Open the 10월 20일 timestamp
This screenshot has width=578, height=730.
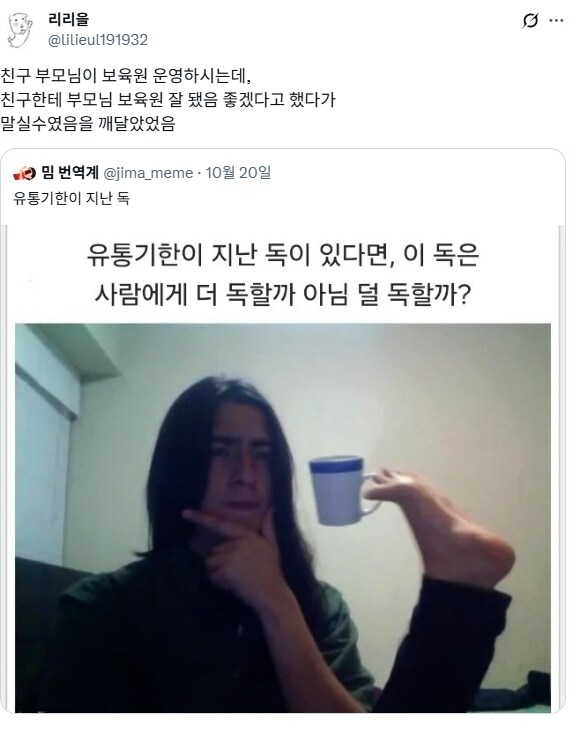click(x=238, y=173)
